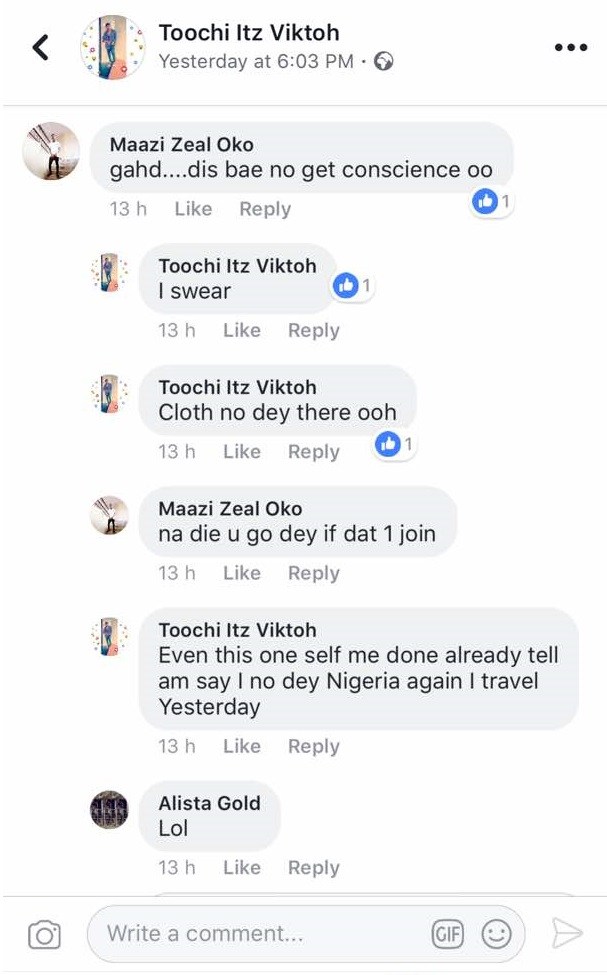Like the "I swear" comment

point(242,330)
